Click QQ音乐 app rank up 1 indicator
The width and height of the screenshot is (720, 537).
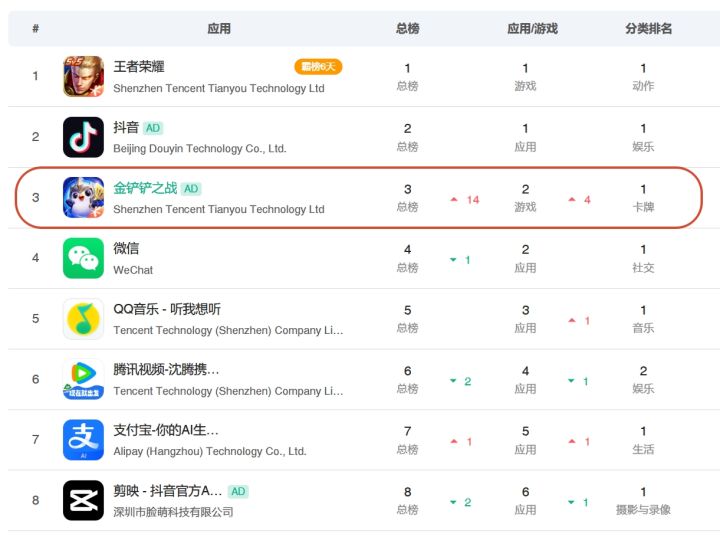(x=579, y=321)
